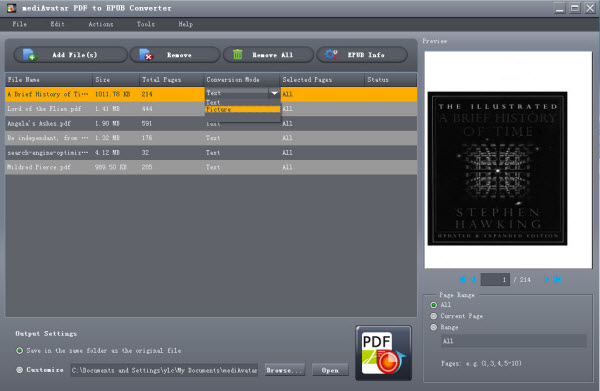Click the 1.41 MB size cell
Viewport: 600px width, 391px height.
[108, 109]
